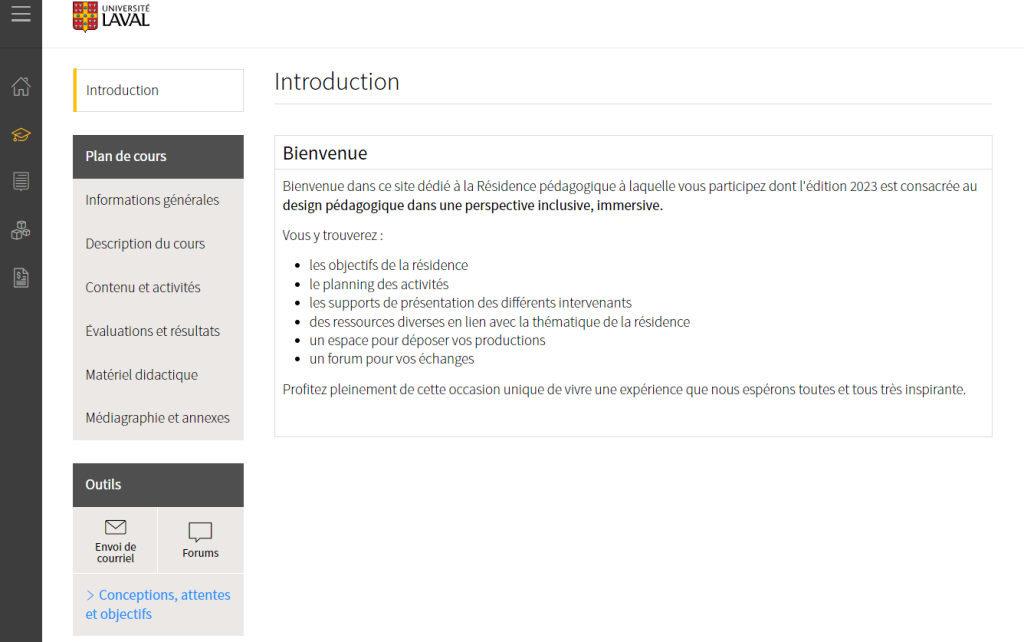Select the graduation cap courses icon
This screenshot has height=642, width=1024.
tap(21, 134)
